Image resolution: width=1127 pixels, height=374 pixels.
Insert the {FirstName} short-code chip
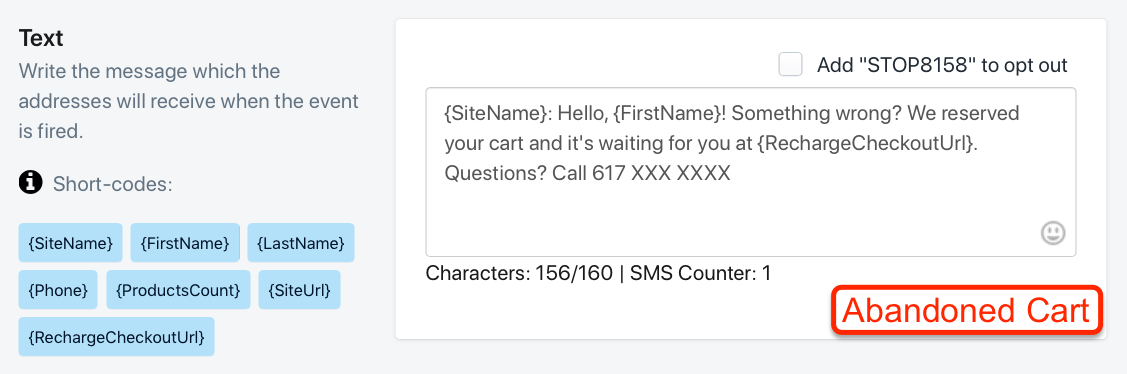pos(185,243)
